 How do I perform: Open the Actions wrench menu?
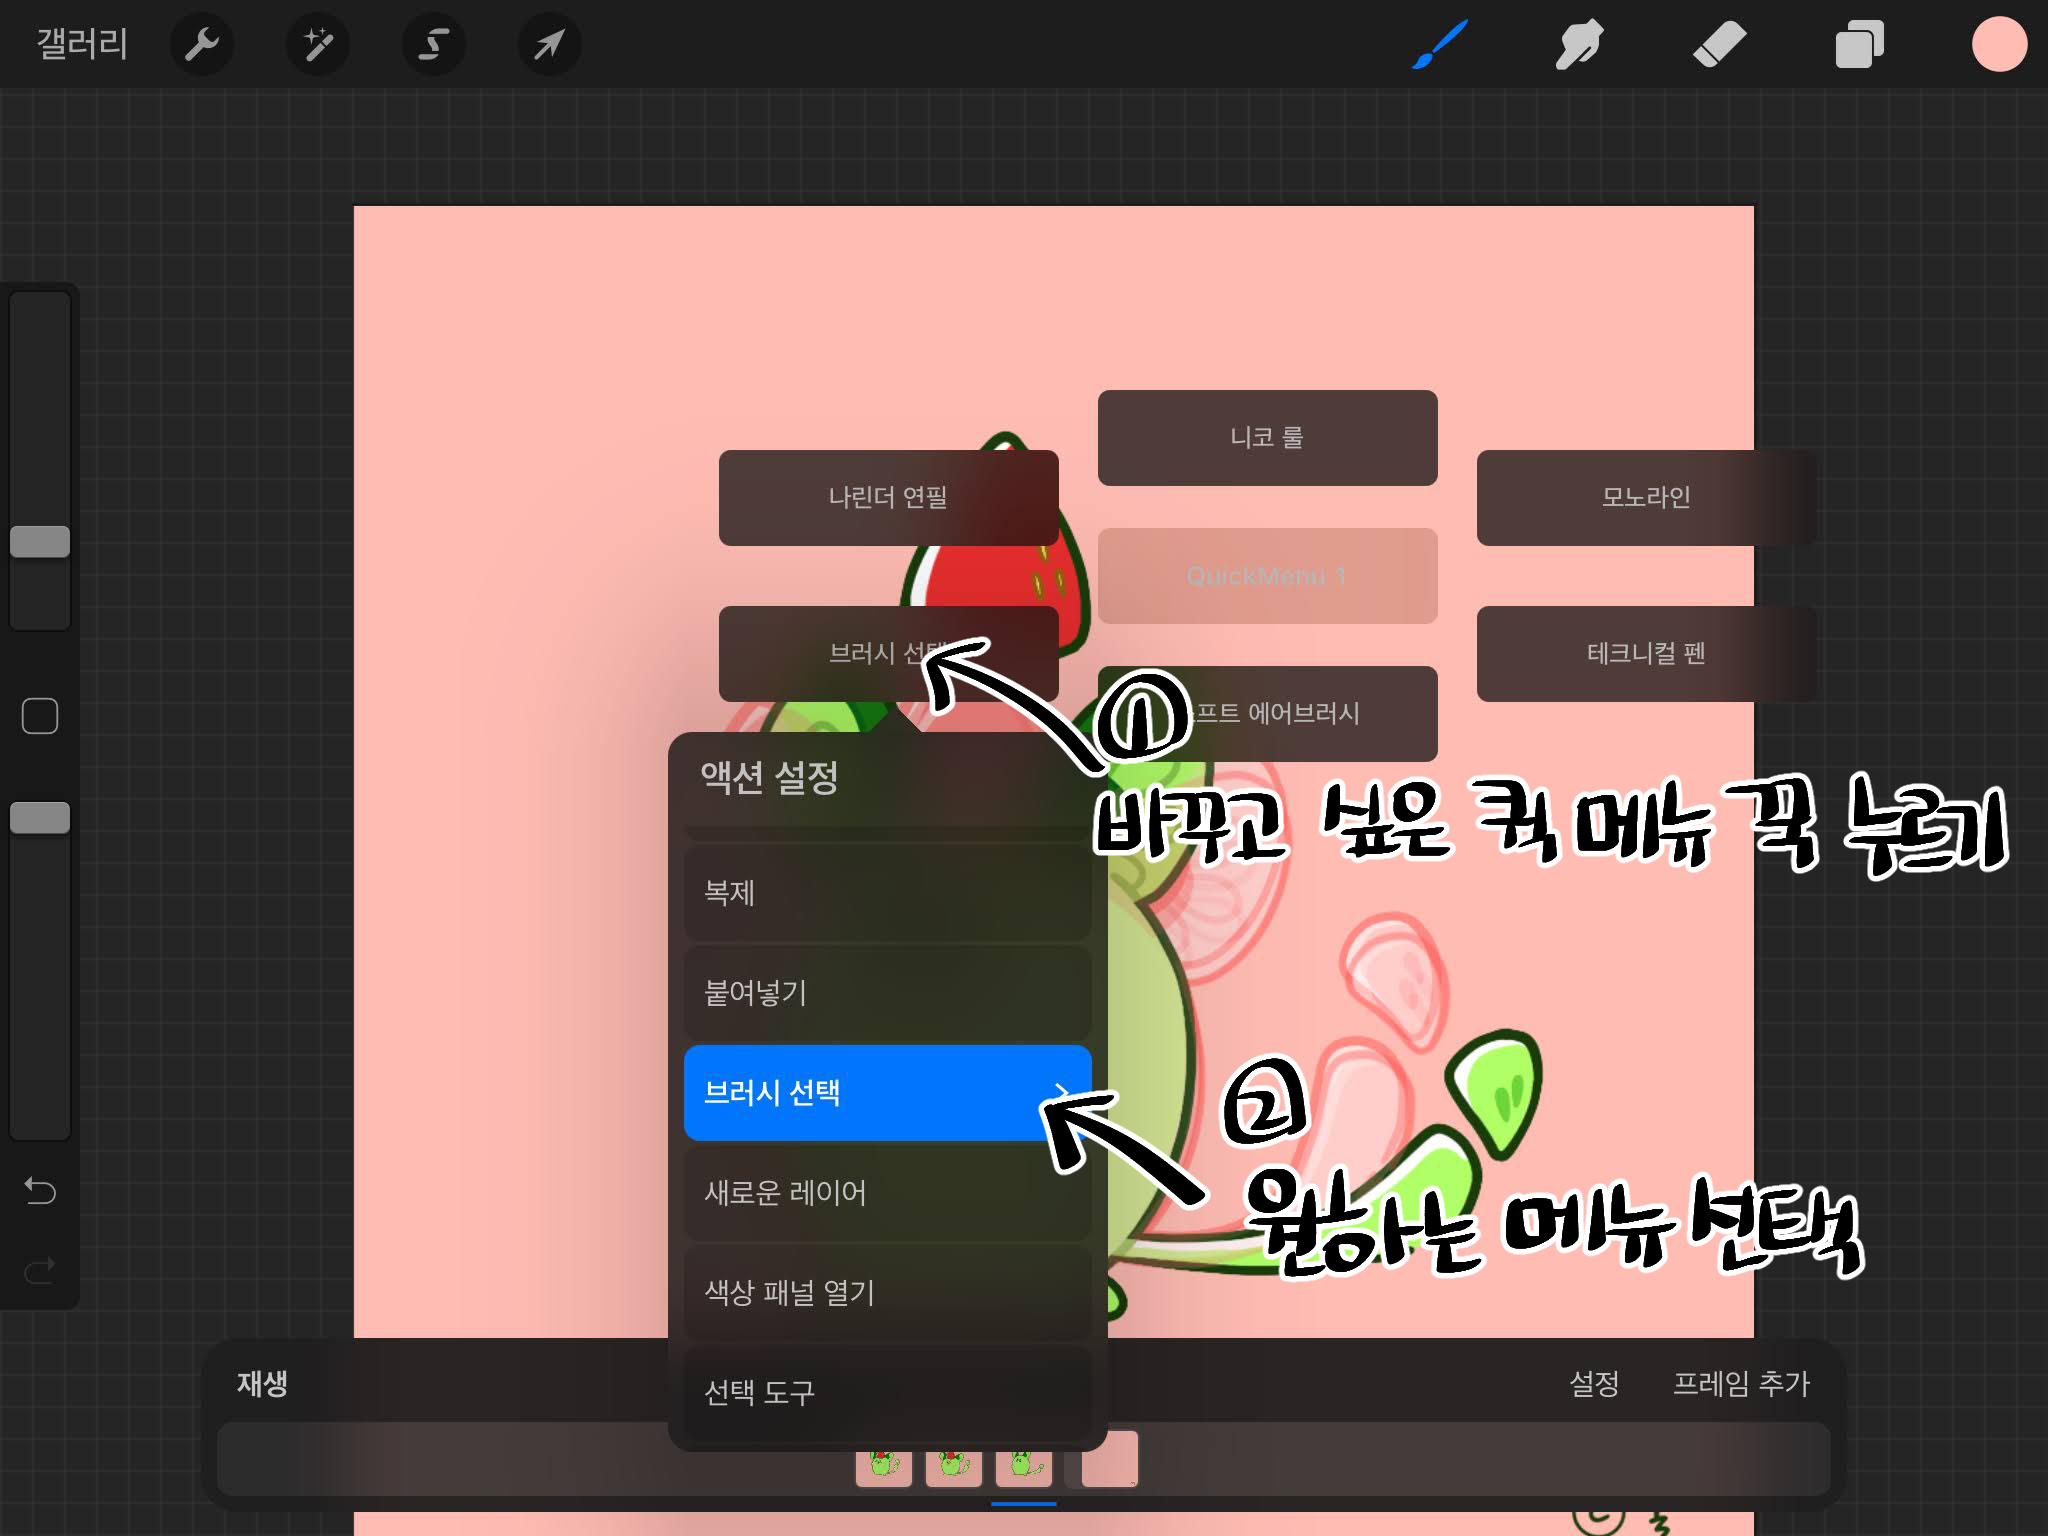tap(202, 44)
